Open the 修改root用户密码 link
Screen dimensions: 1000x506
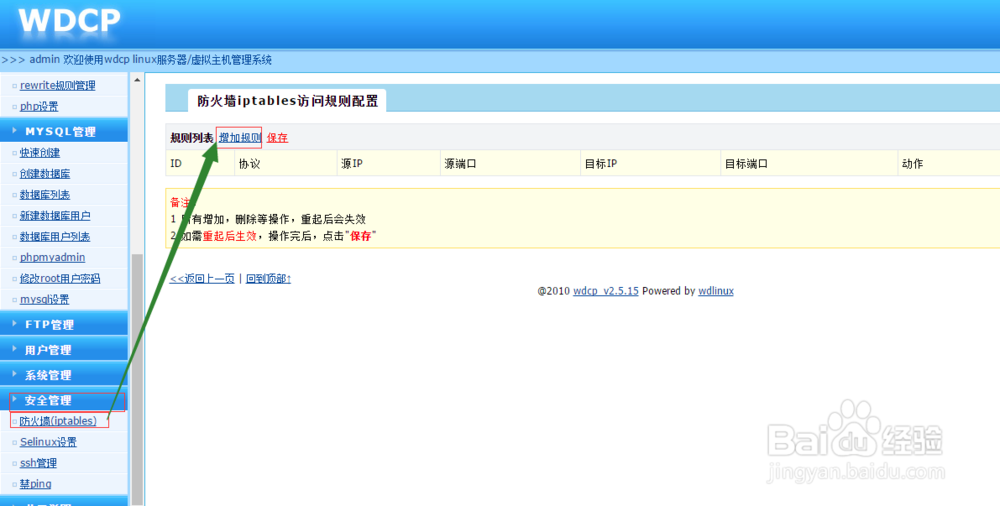click(x=60, y=278)
